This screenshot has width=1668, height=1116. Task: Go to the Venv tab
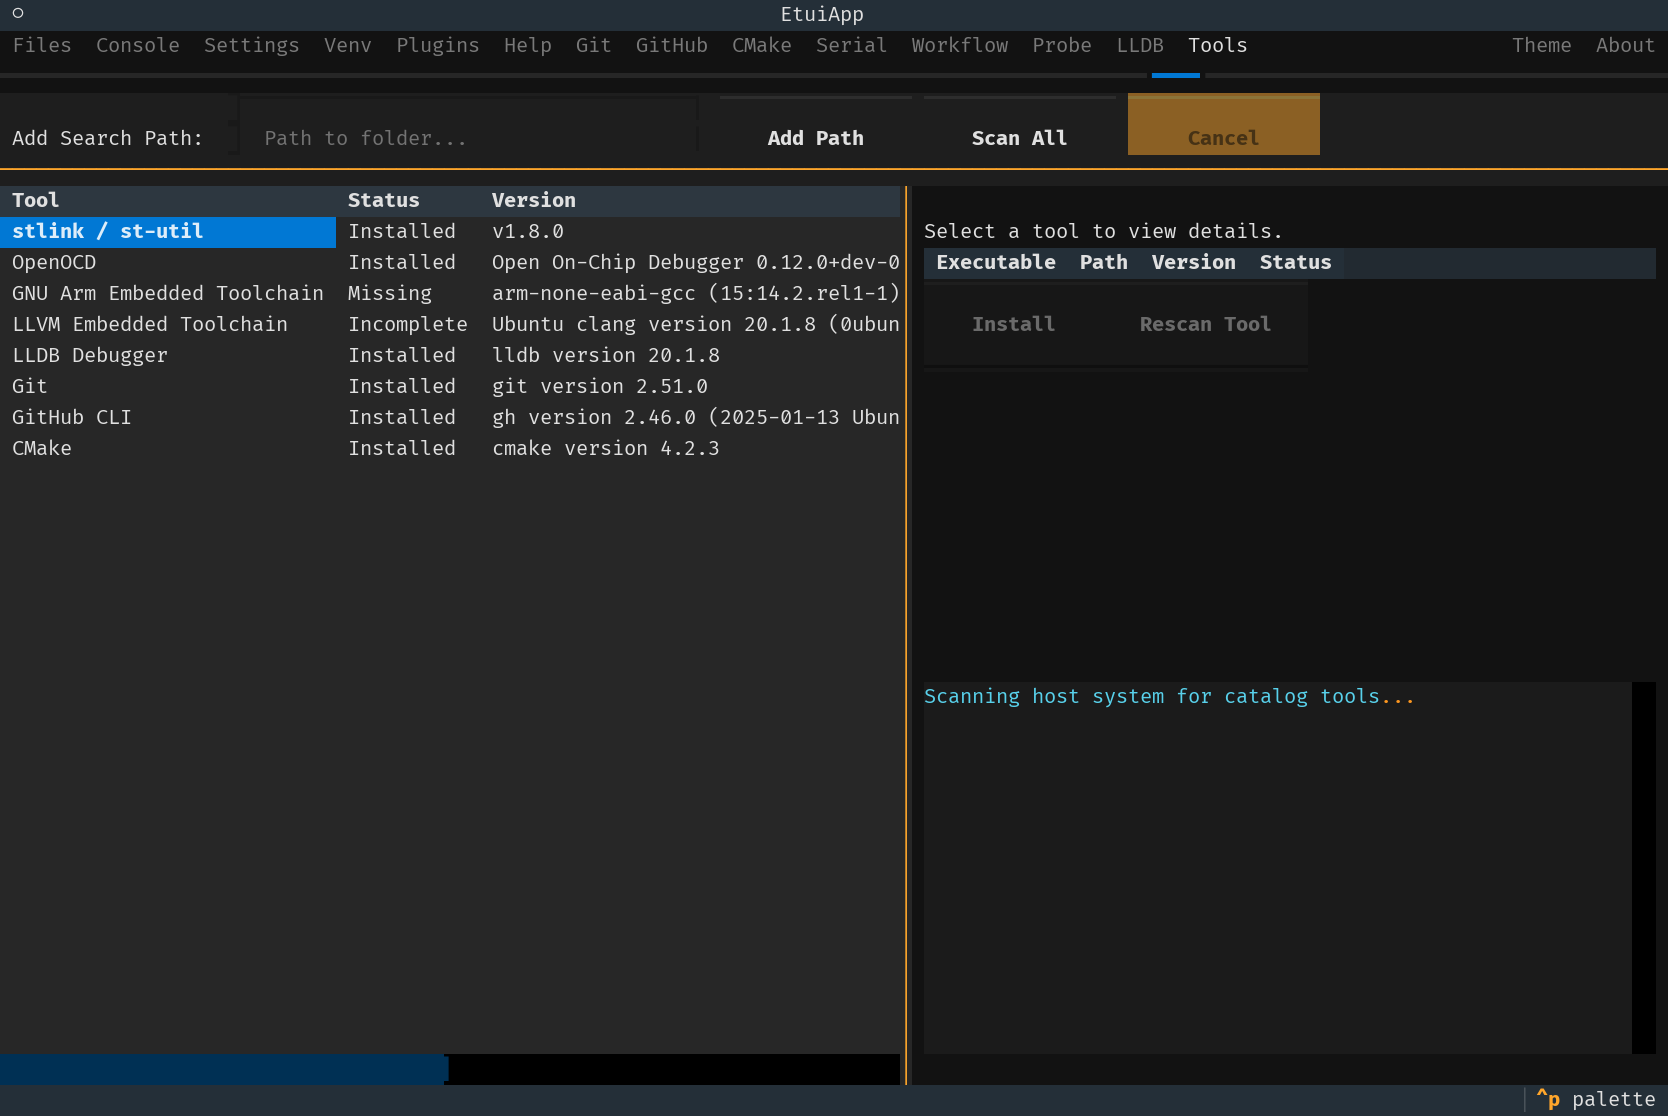[348, 45]
